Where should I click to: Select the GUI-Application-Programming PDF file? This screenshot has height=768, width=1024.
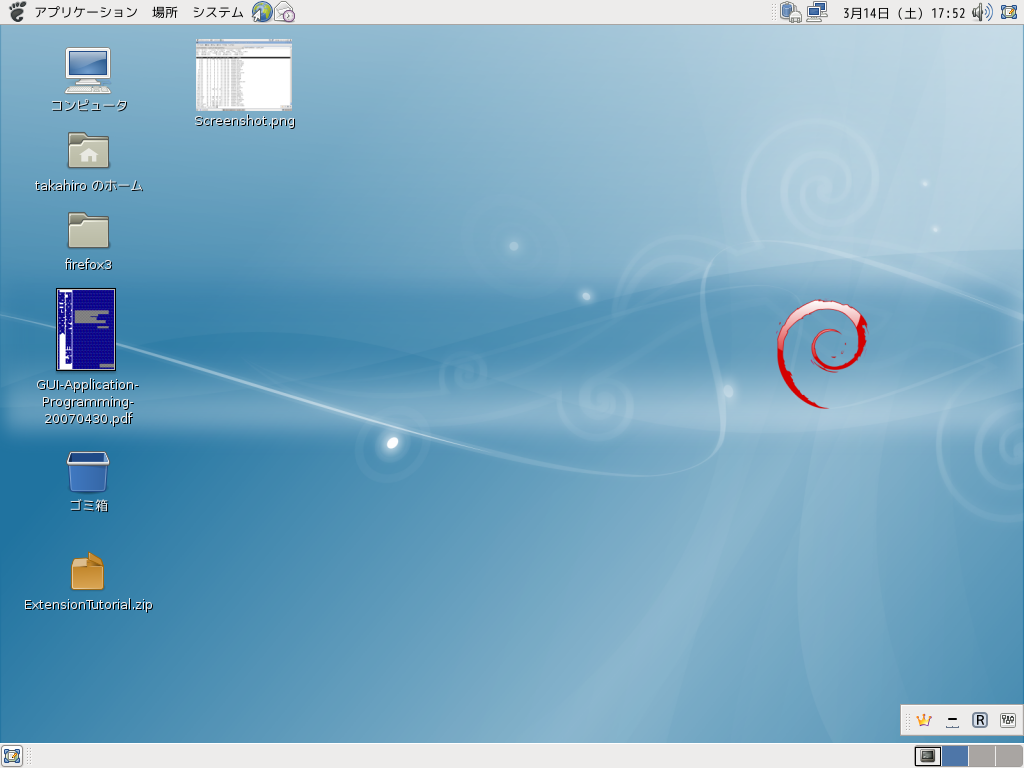(86, 330)
